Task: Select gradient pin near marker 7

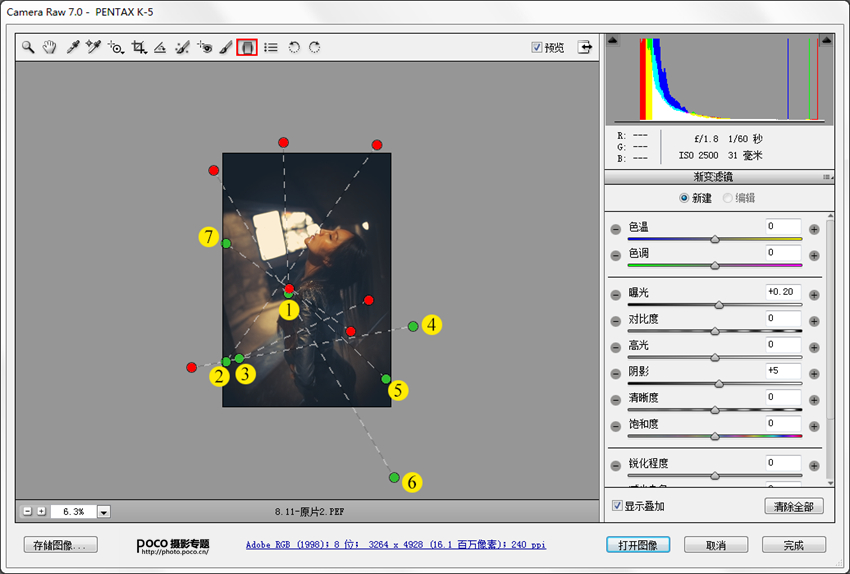Action: tap(227, 243)
